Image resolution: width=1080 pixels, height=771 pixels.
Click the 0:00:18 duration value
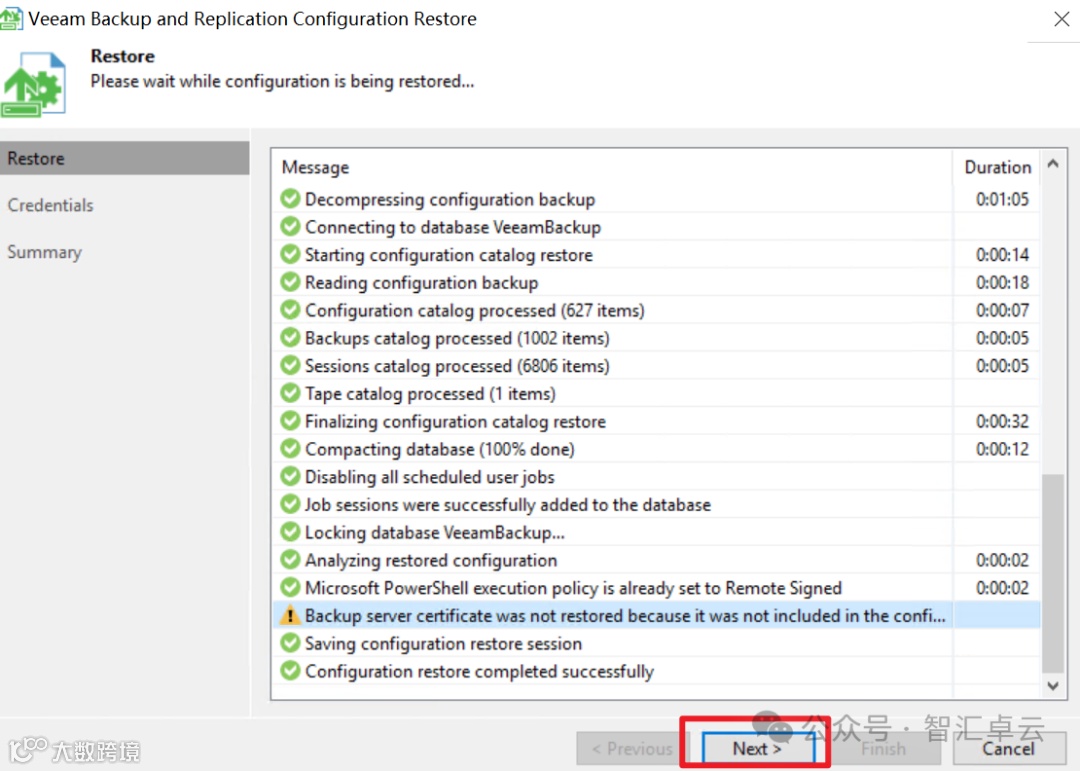1002,282
